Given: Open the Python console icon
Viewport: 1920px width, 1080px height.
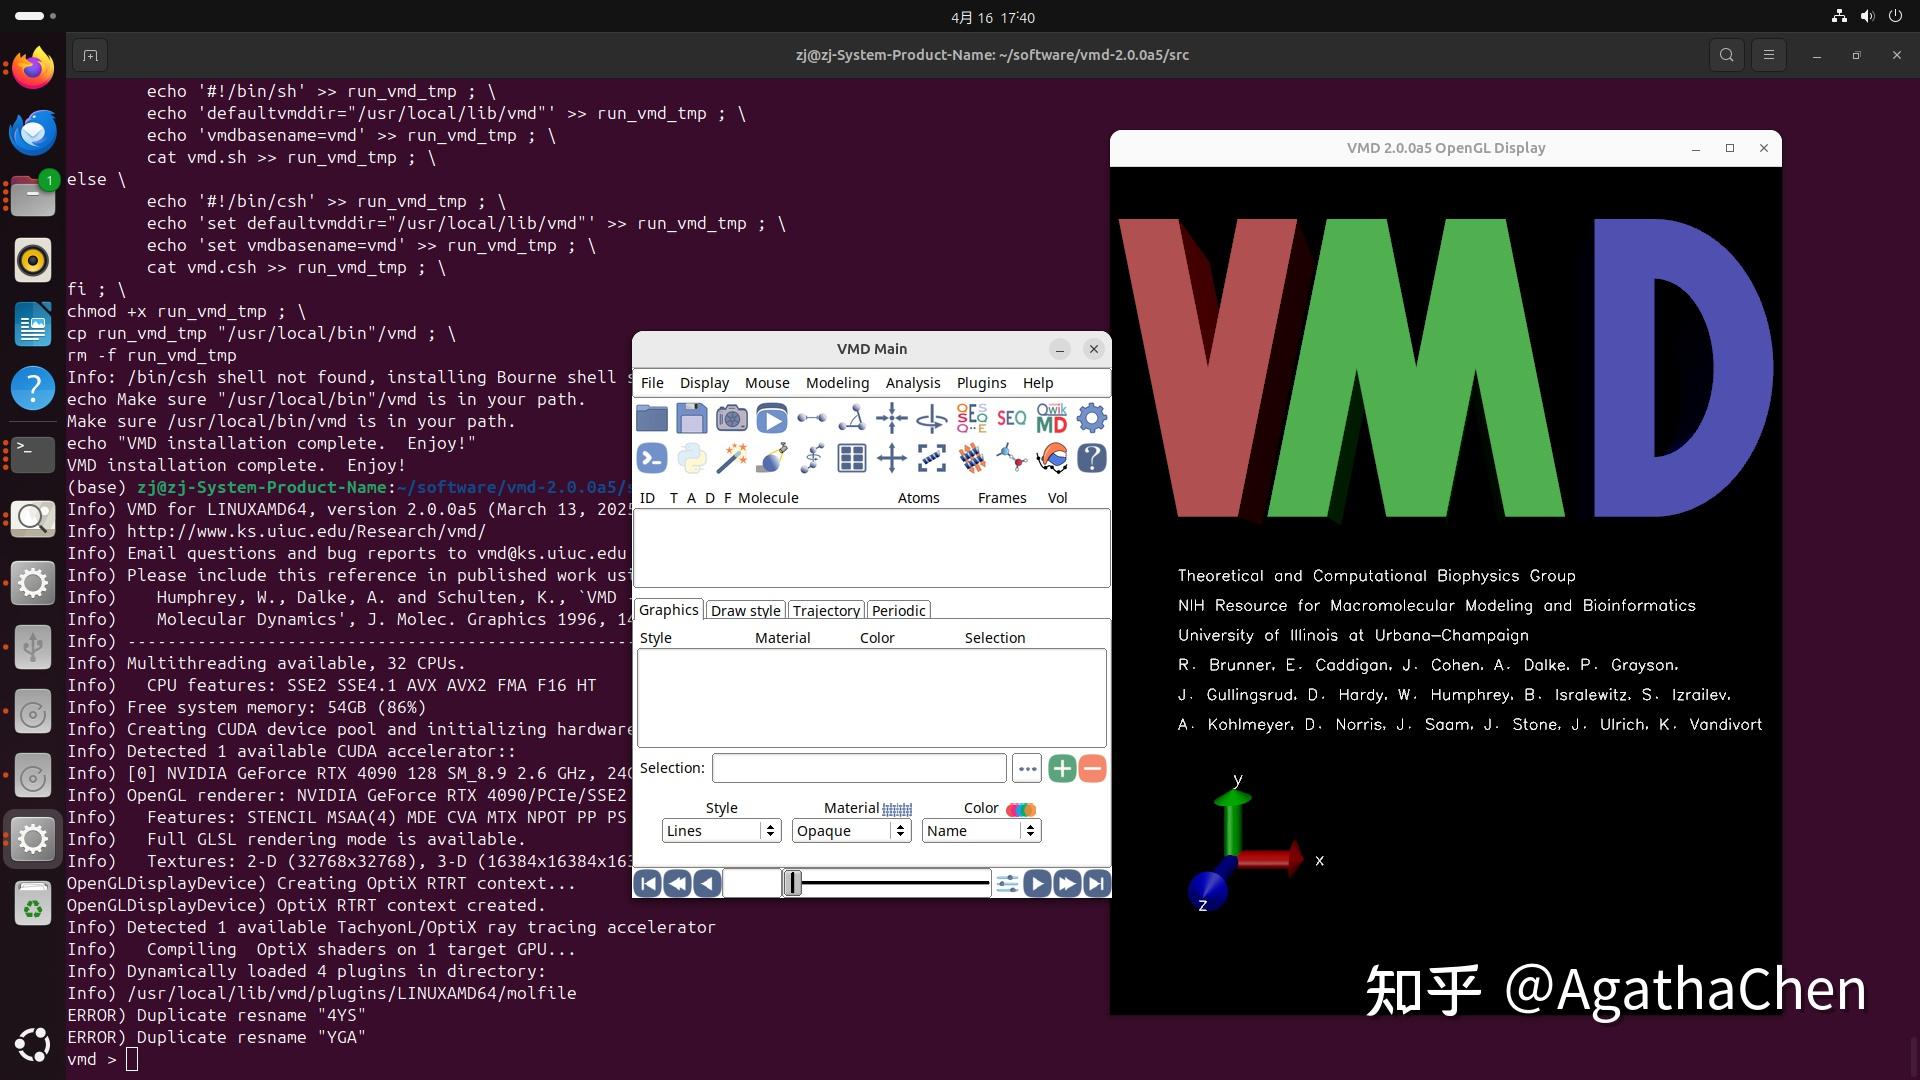Looking at the screenshot, I should 691,458.
